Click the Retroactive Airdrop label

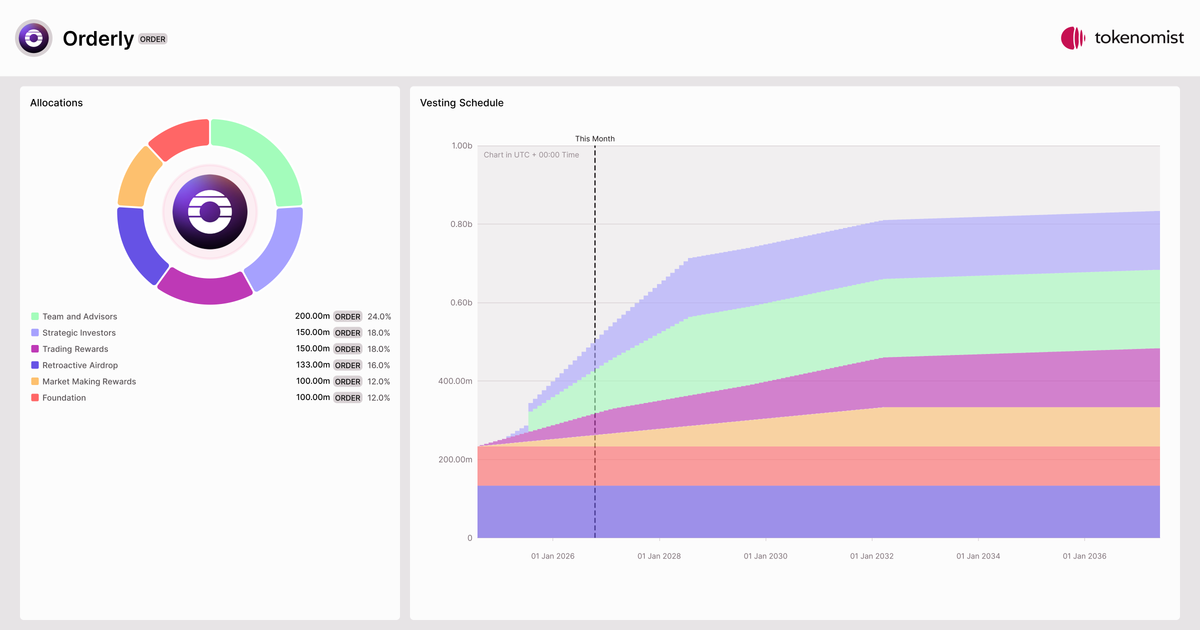80,365
